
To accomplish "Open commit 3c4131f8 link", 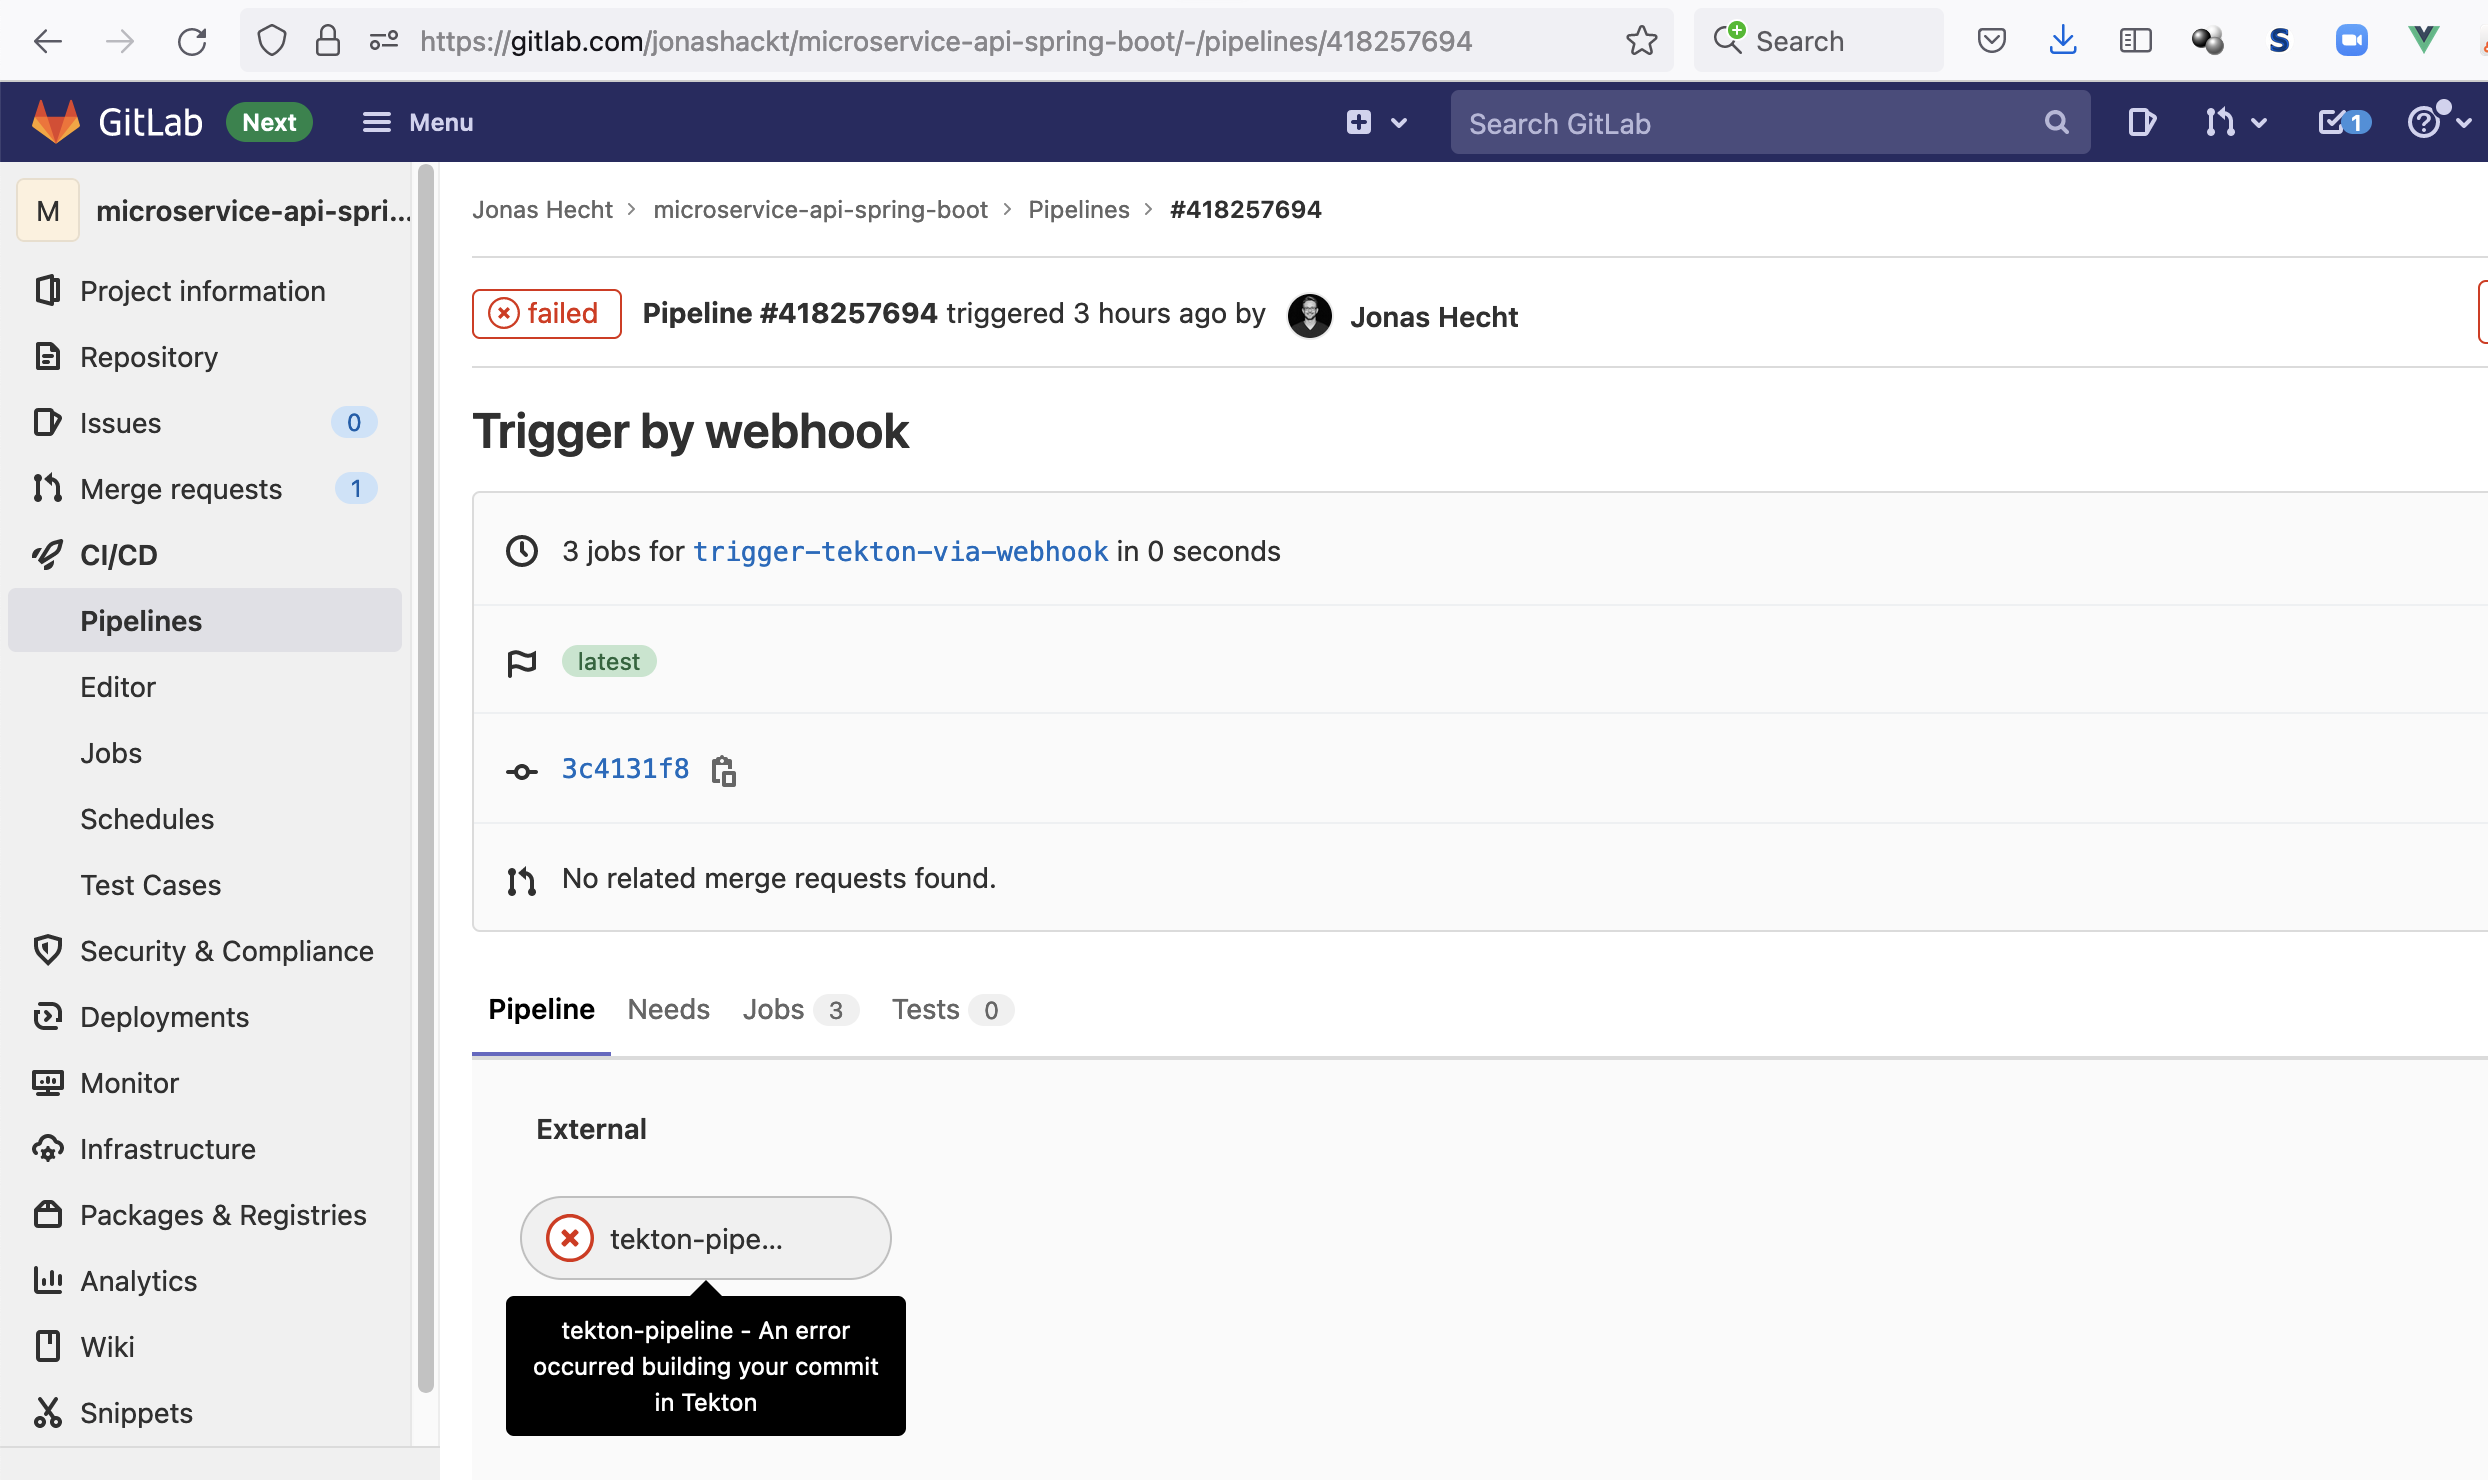I will click(625, 769).
